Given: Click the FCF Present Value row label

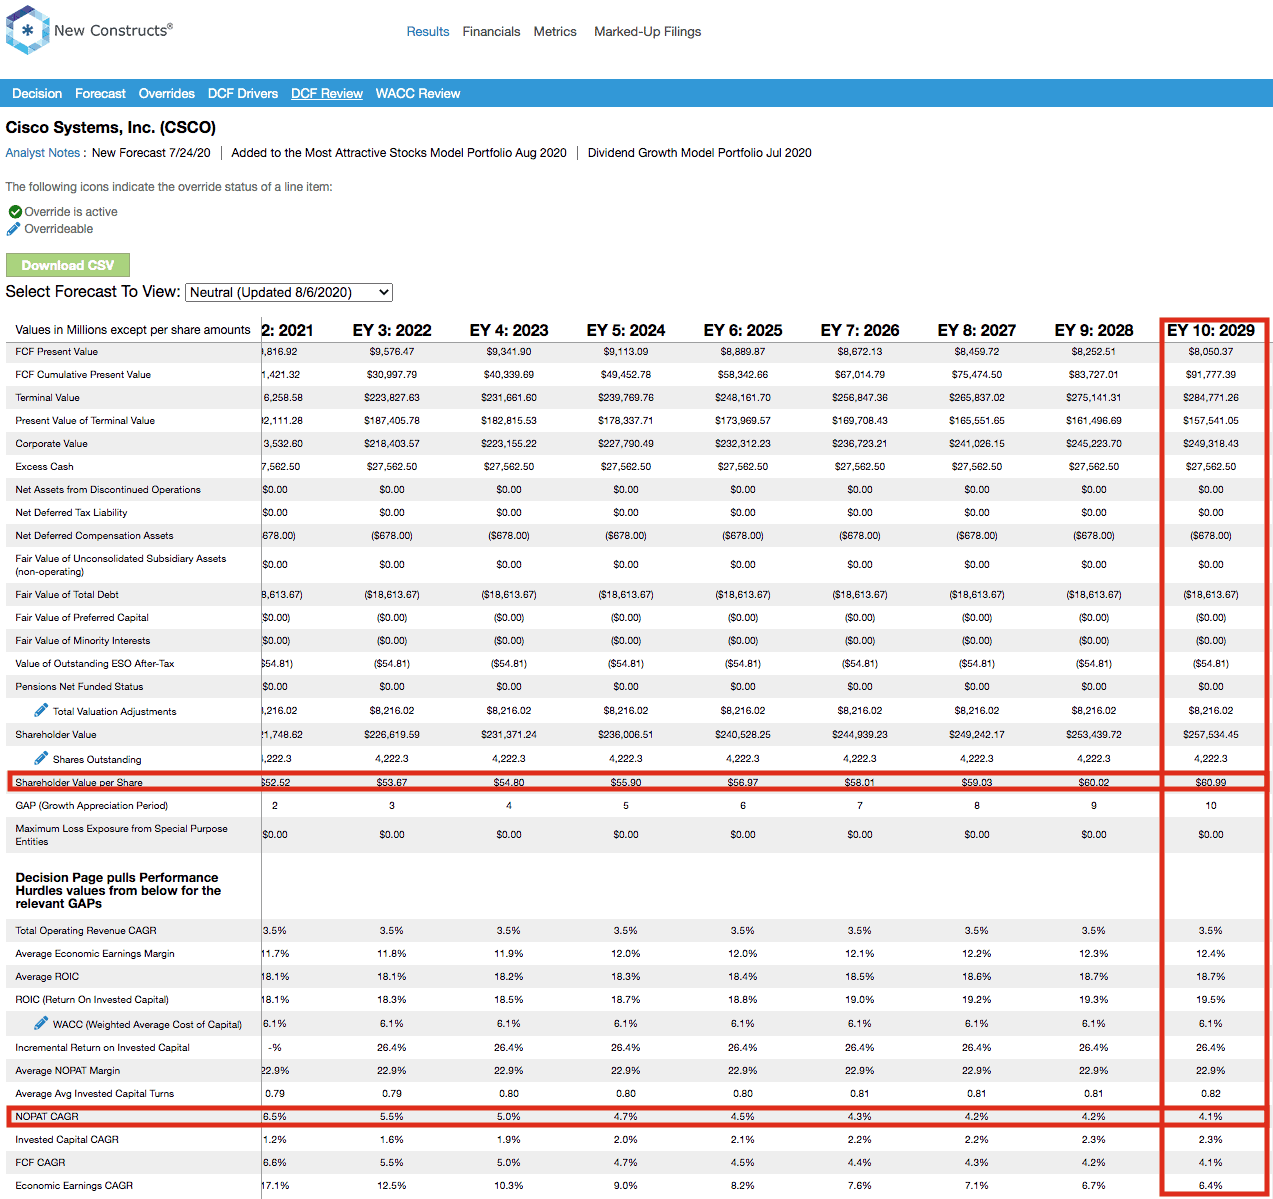Looking at the screenshot, I should pos(57,352).
